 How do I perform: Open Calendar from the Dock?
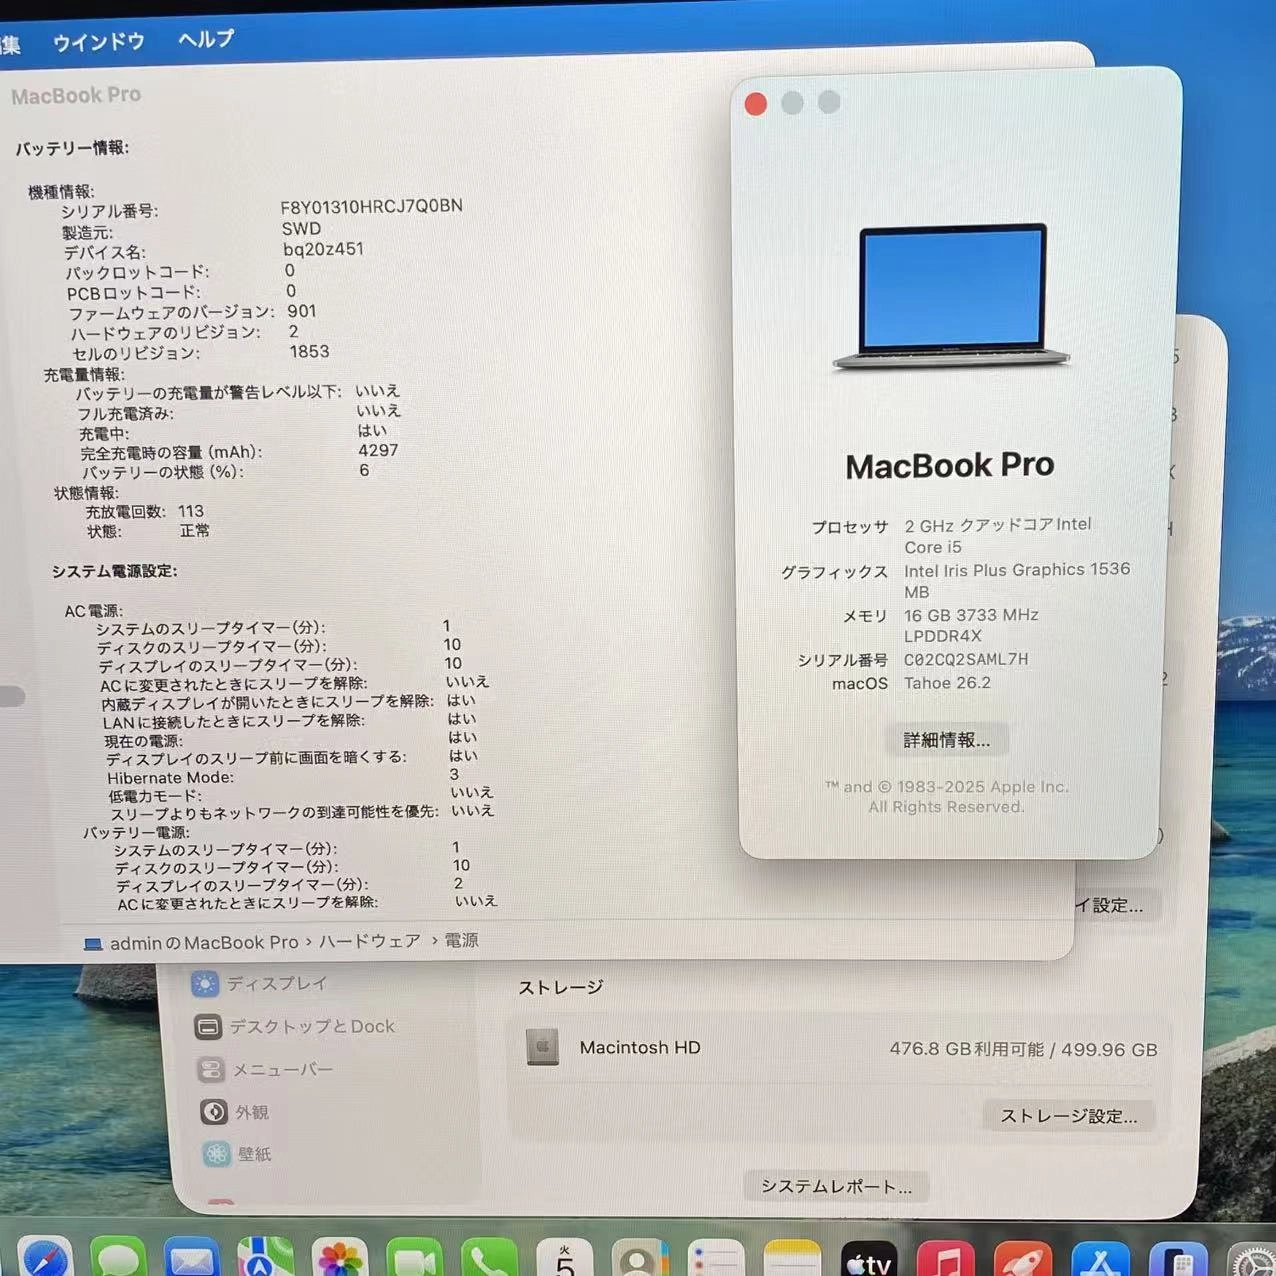tap(564, 1259)
